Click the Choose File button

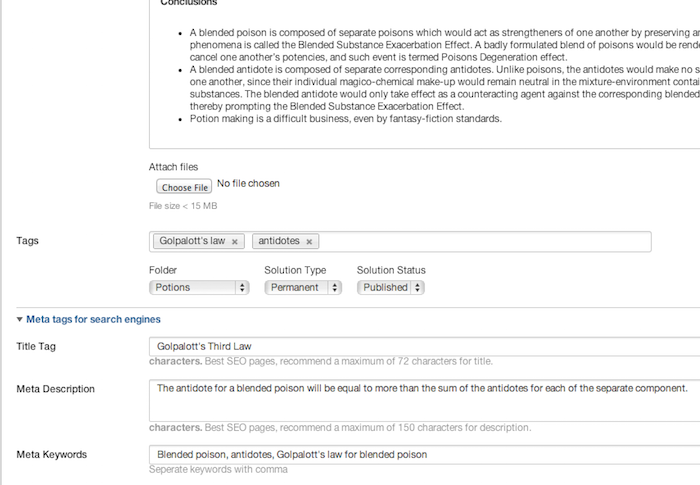point(184,187)
